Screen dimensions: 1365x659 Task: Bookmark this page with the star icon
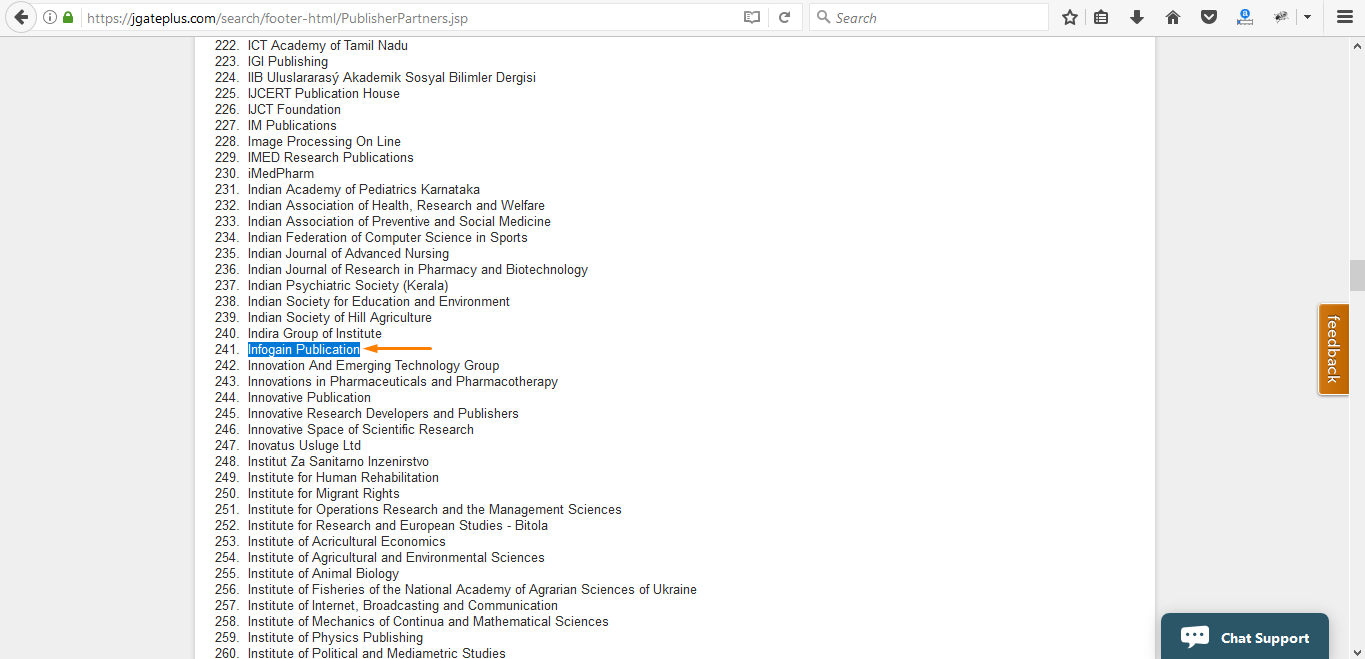point(1070,18)
